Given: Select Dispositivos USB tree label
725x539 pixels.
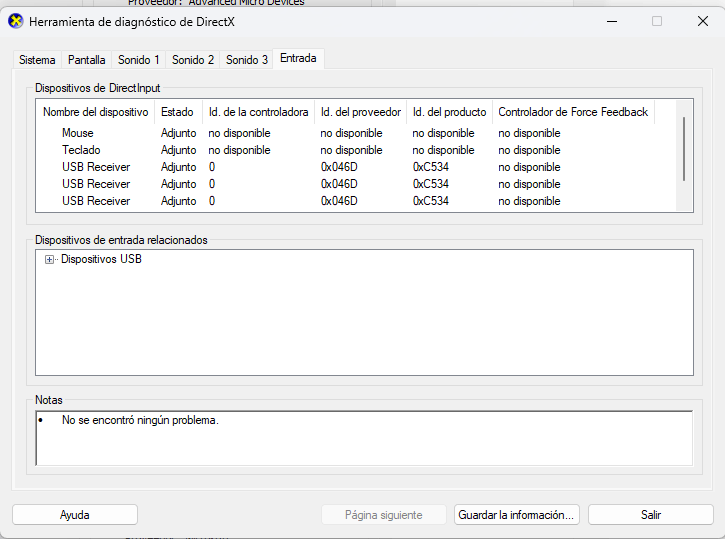Looking at the screenshot, I should click(x=101, y=259).
